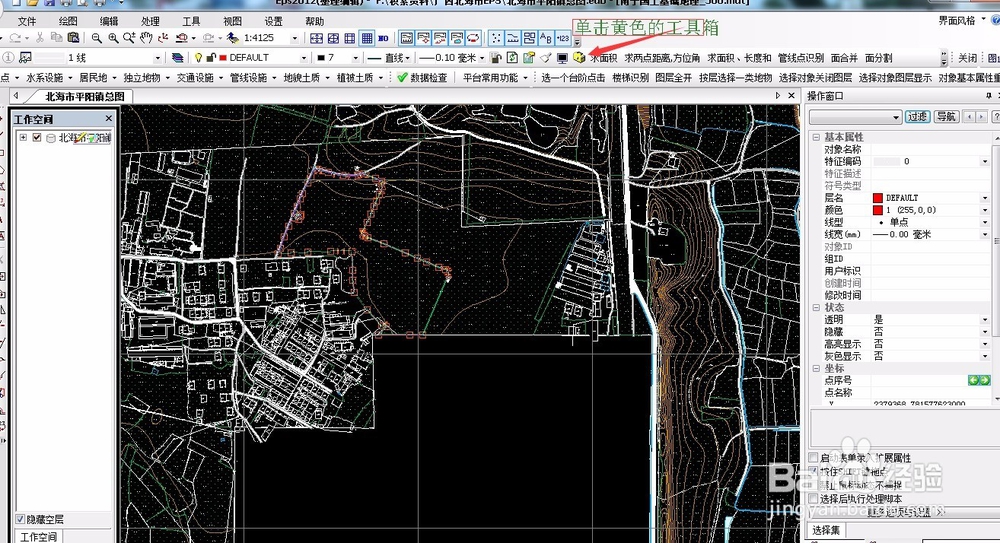The width and height of the screenshot is (1000, 543).
Task: Click the green arrows point number icon
Action: (x=978, y=380)
